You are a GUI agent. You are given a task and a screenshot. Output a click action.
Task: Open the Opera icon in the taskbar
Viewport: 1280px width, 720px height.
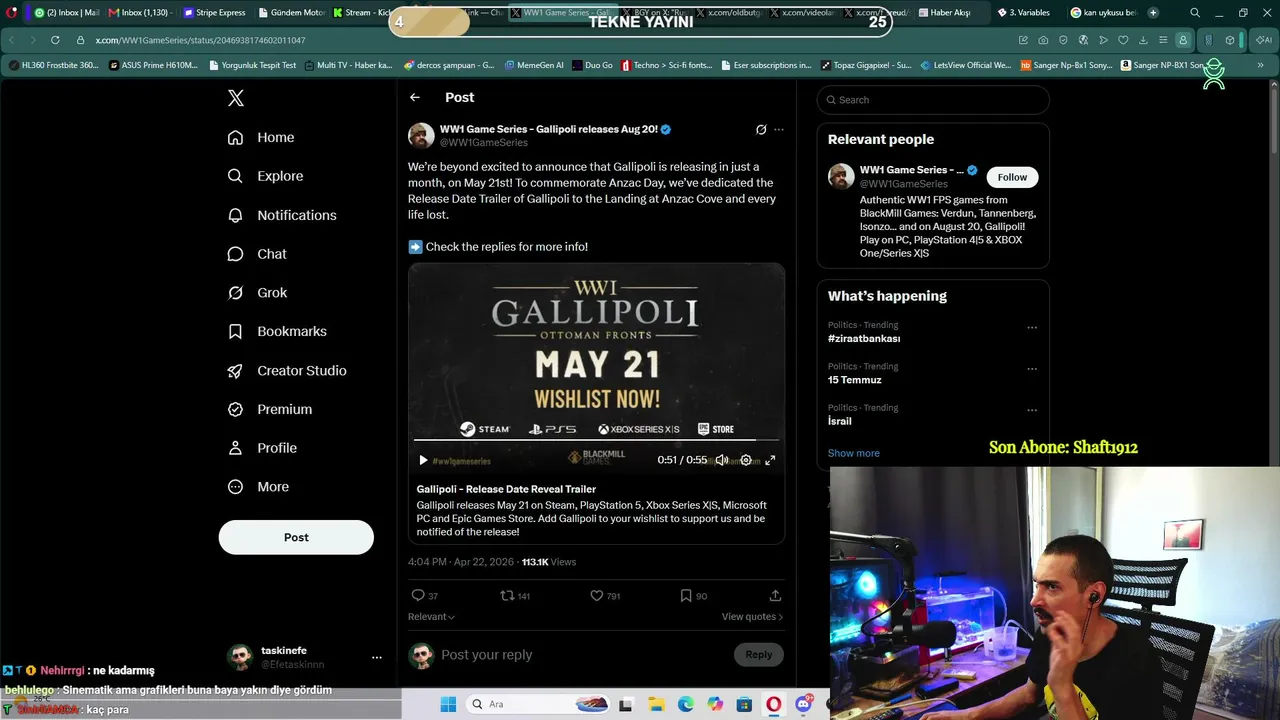(x=774, y=704)
